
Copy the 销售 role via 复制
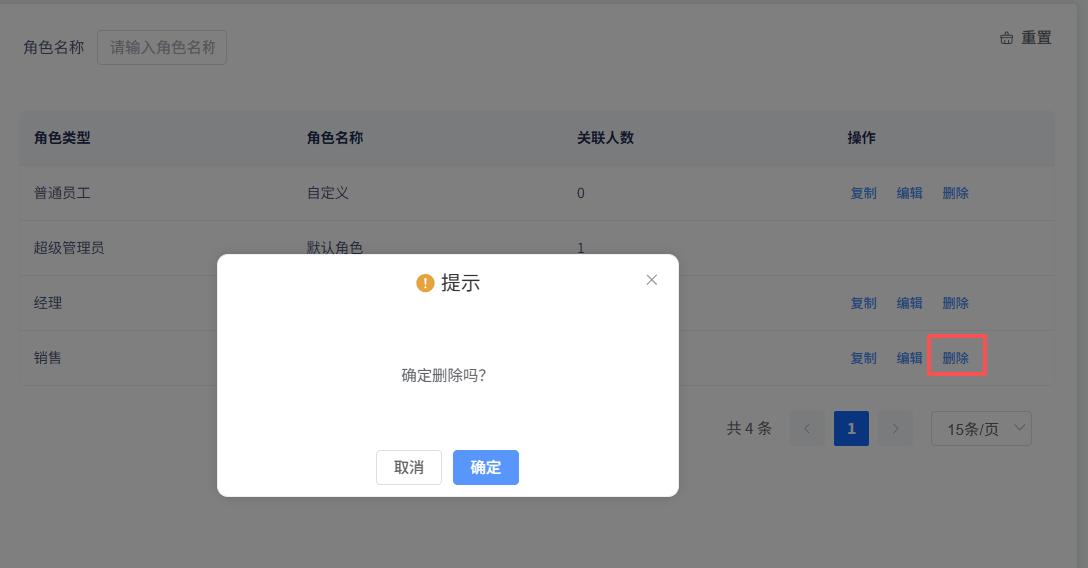863,358
